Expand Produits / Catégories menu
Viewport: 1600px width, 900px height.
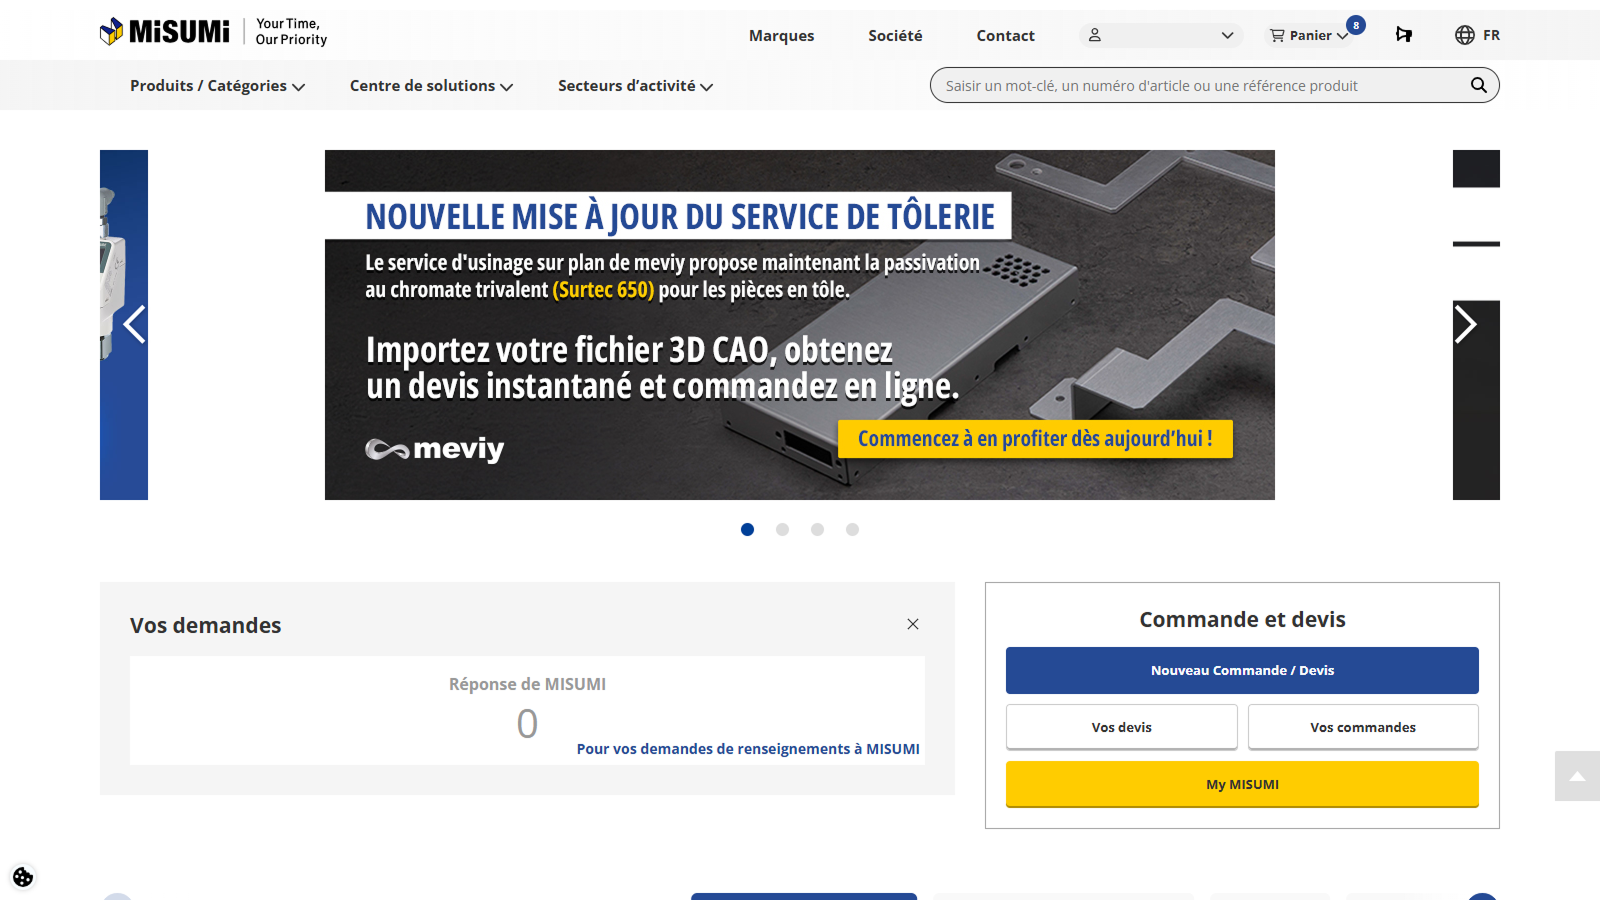point(217,86)
